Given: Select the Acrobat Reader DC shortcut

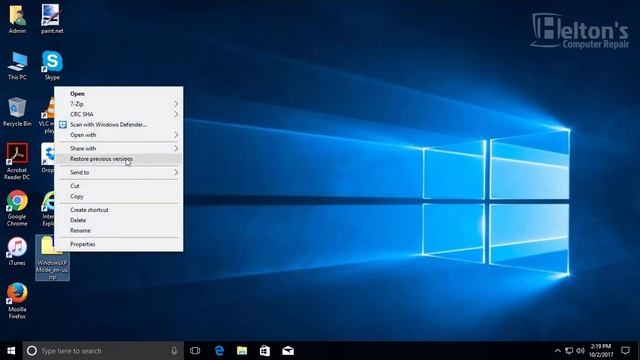Looking at the screenshot, I should click(x=17, y=161).
